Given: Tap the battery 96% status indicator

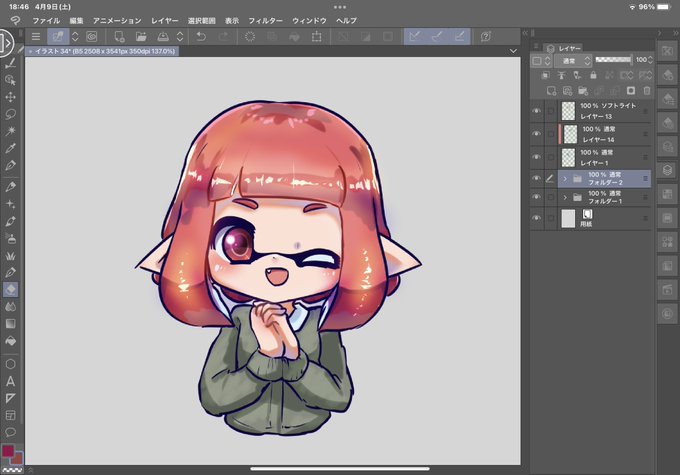Looking at the screenshot, I should pos(655,7).
